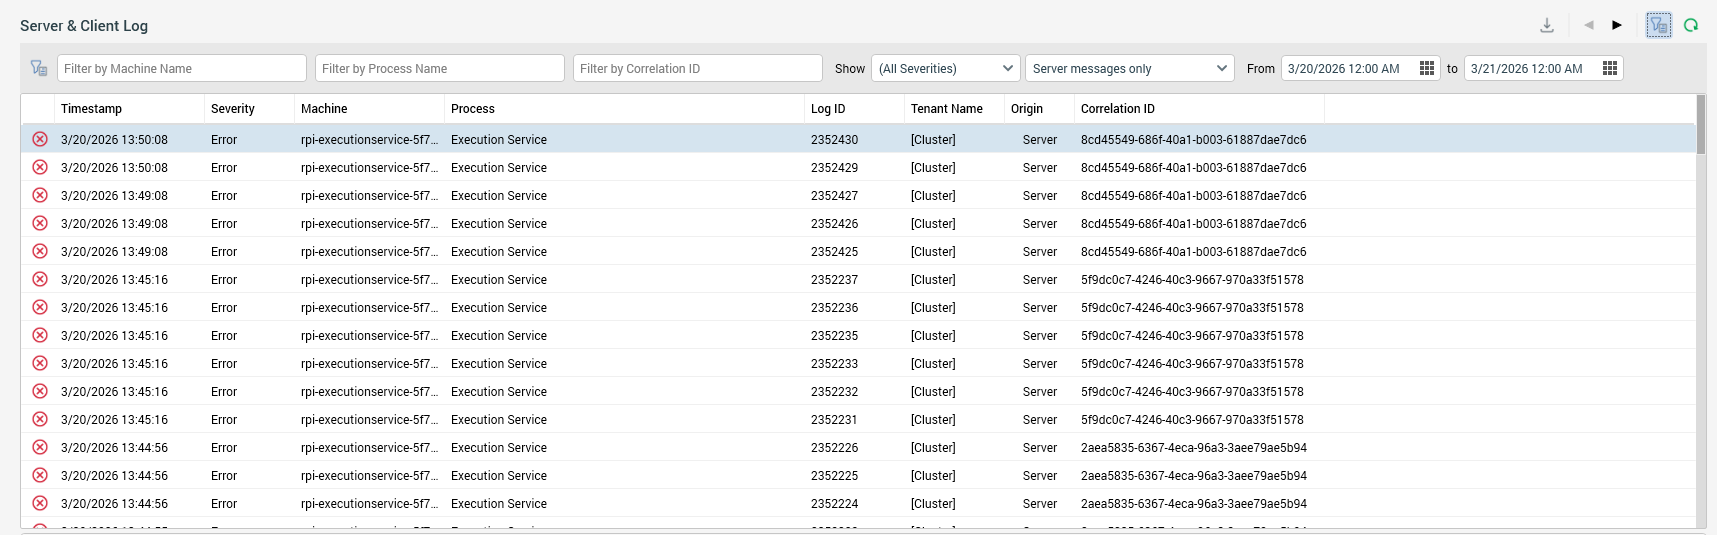This screenshot has height=535, width=1717.
Task: Click error icon for Log ID 2352429
Action: point(40,167)
